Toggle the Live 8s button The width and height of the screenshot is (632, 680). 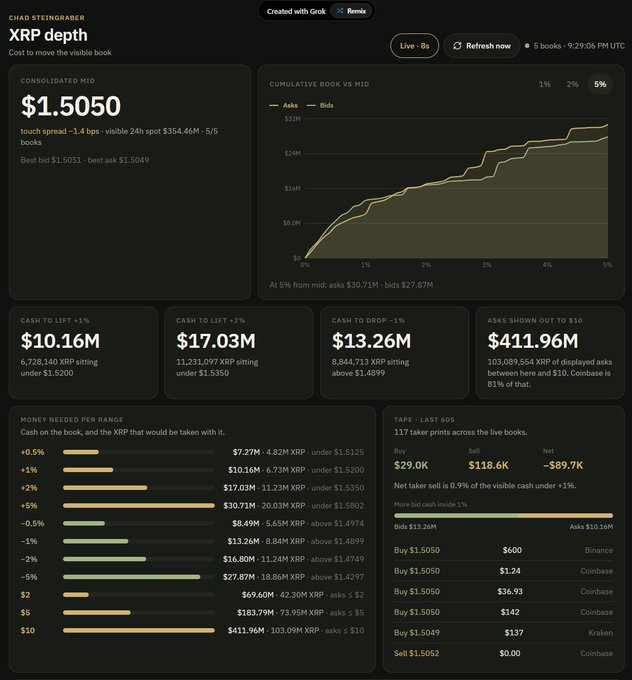pyautogui.click(x=414, y=46)
